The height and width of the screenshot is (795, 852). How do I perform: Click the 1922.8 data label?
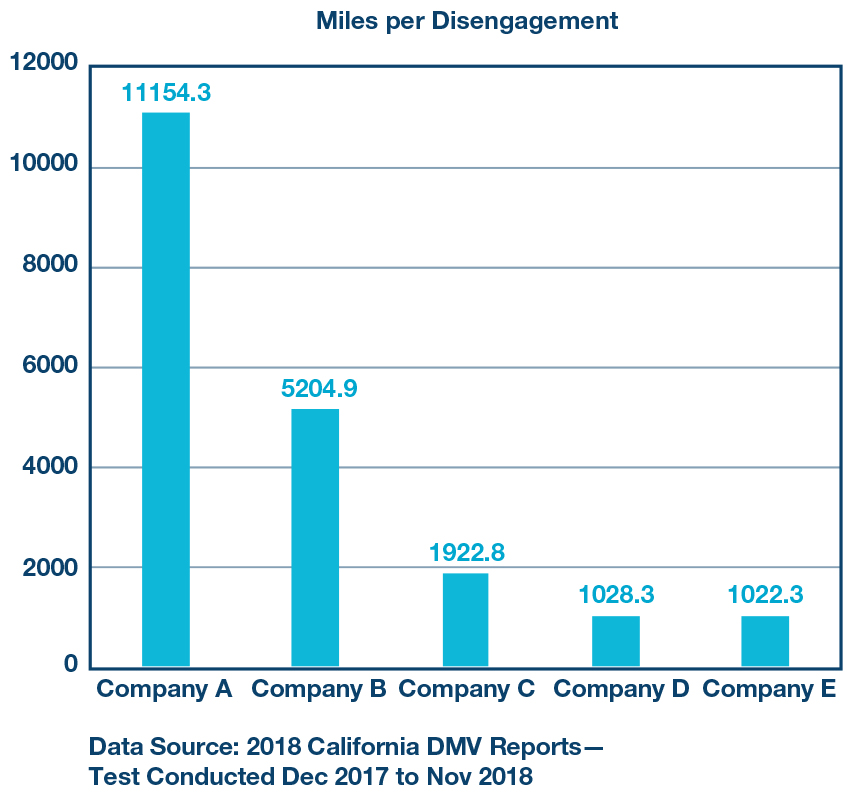[x=467, y=552]
